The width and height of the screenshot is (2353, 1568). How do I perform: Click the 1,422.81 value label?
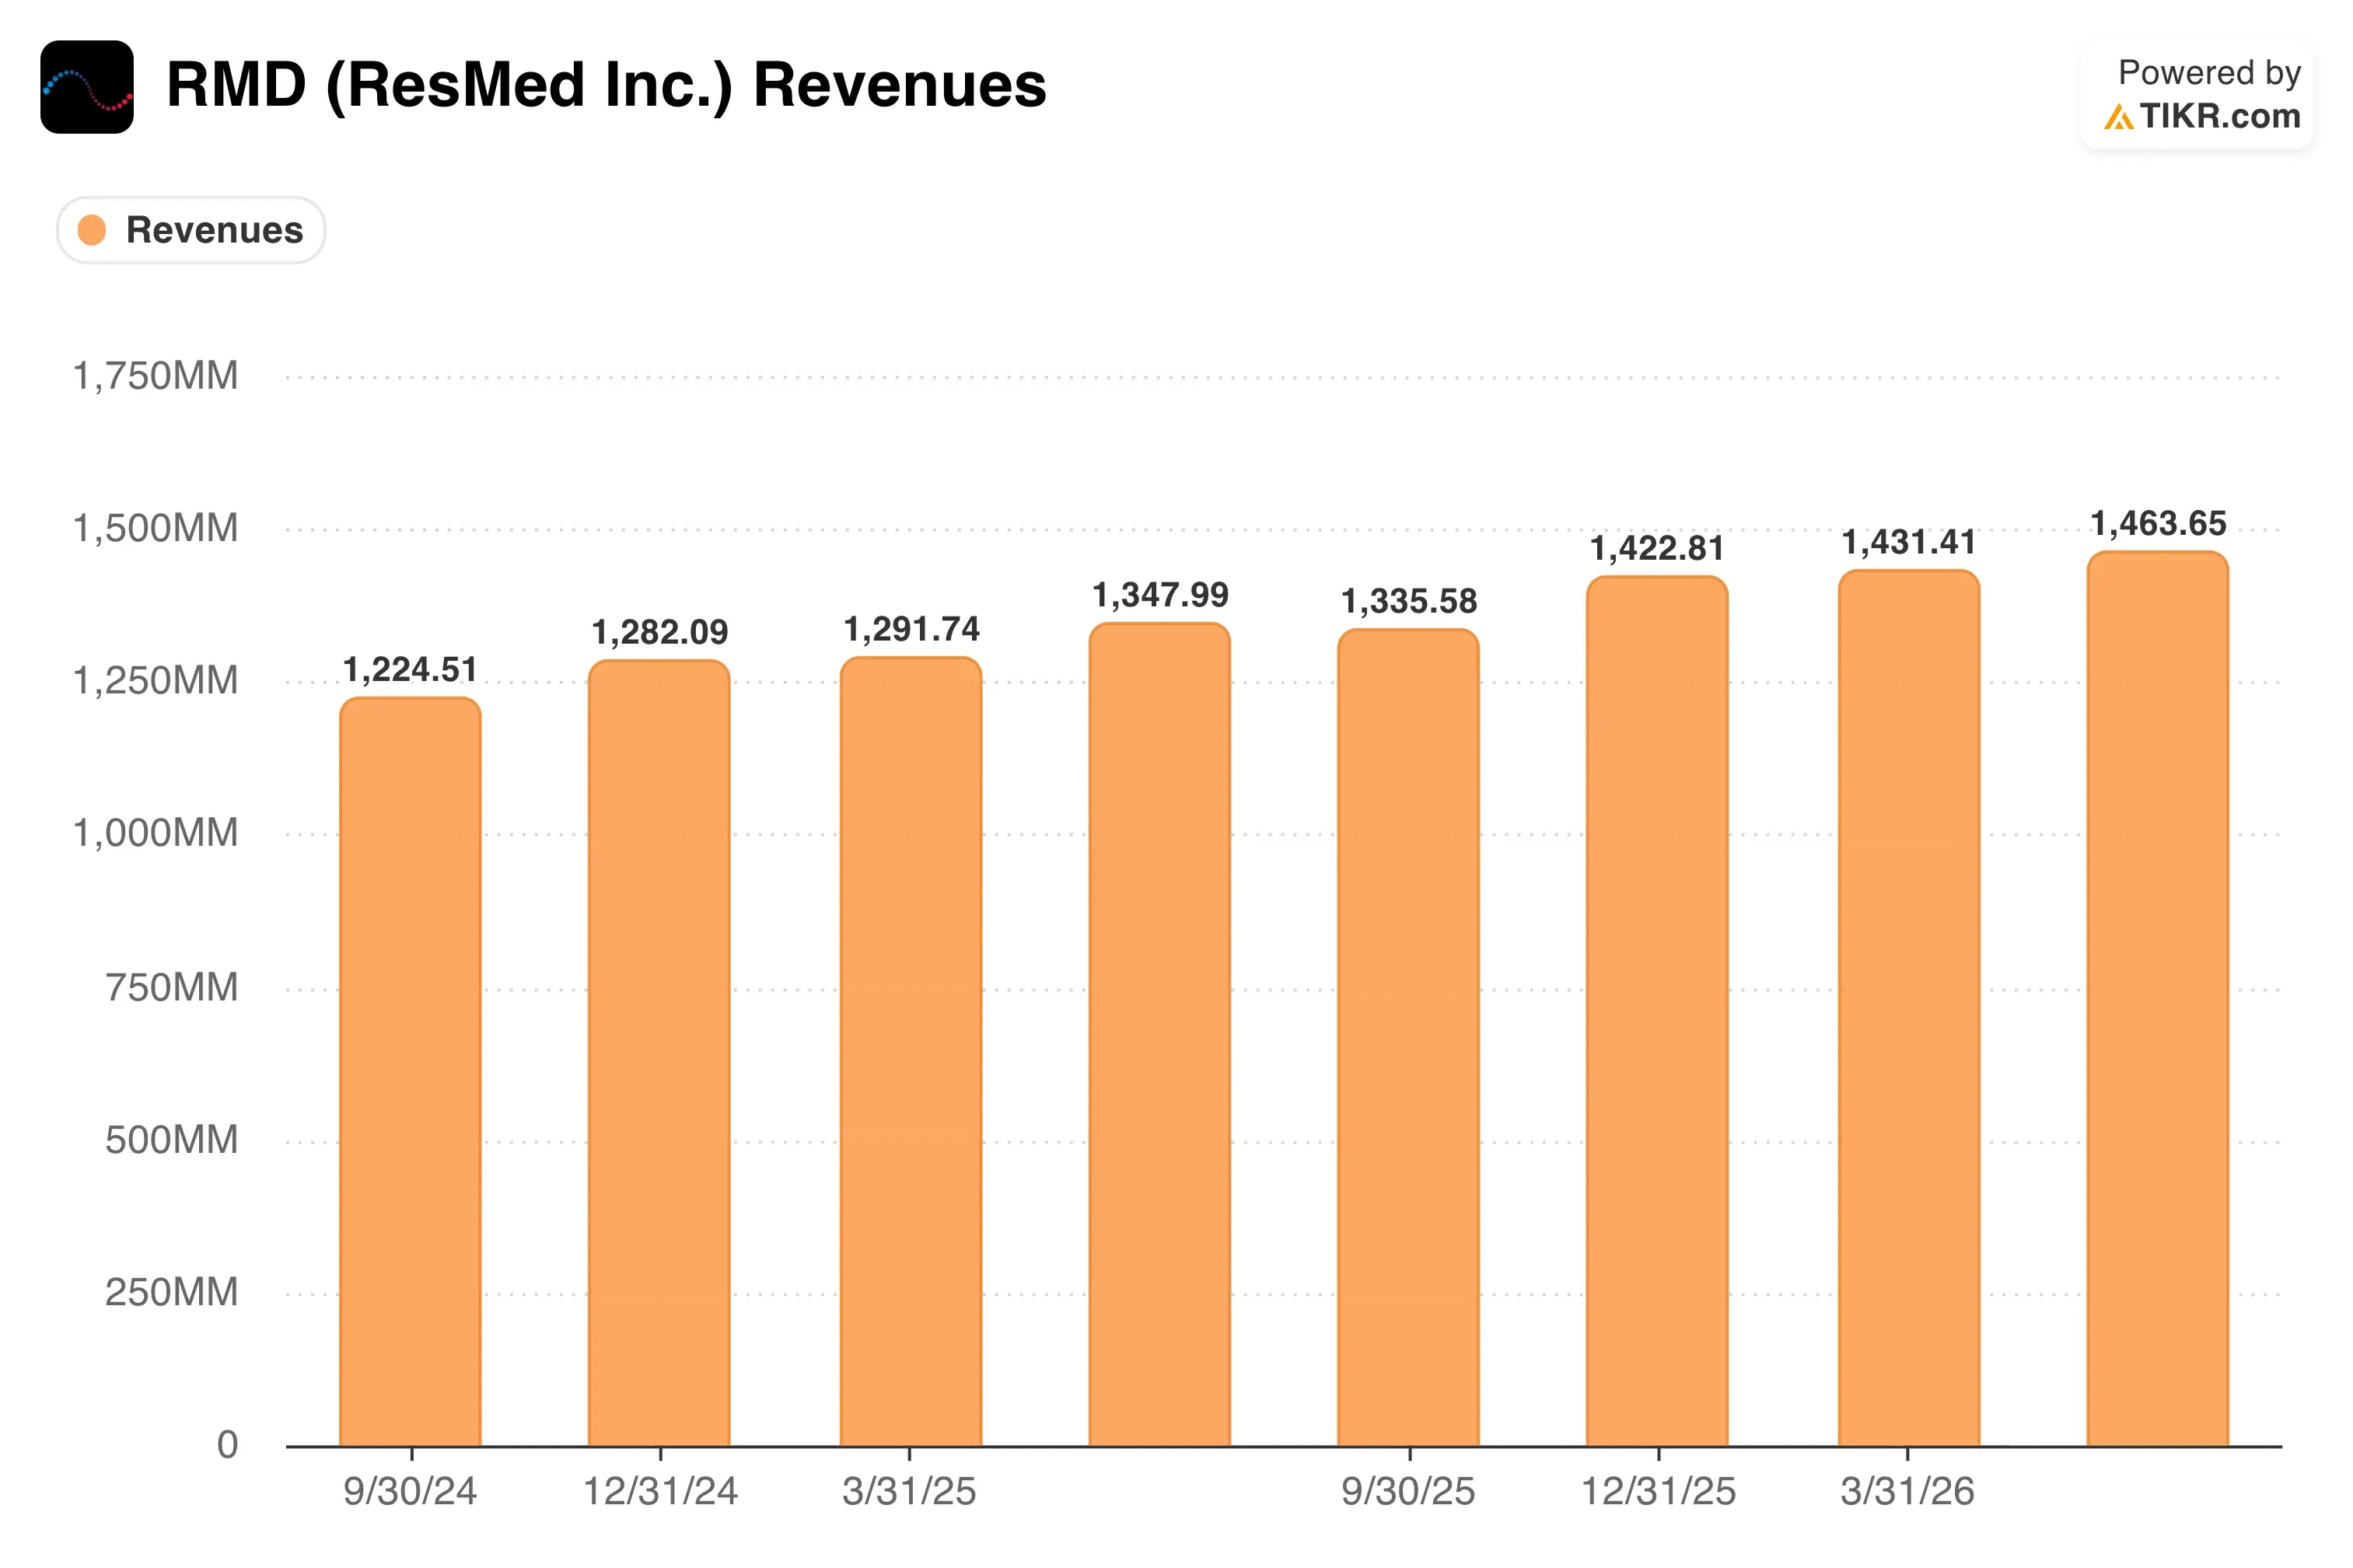pyautogui.click(x=1657, y=548)
